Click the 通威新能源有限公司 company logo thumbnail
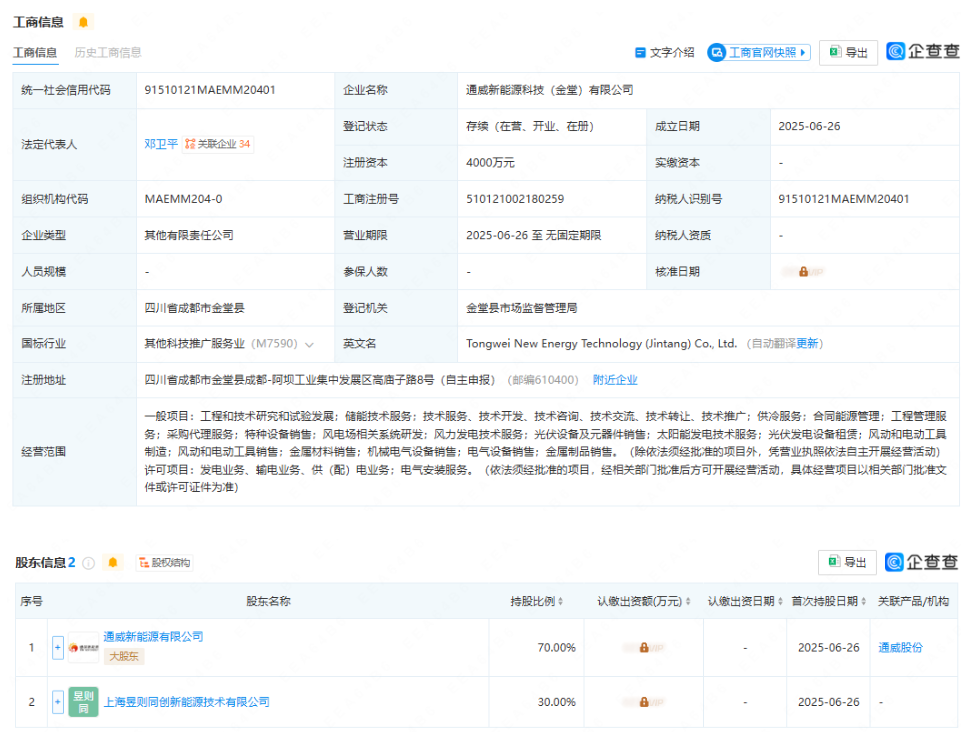The image size is (969, 732). [83, 647]
